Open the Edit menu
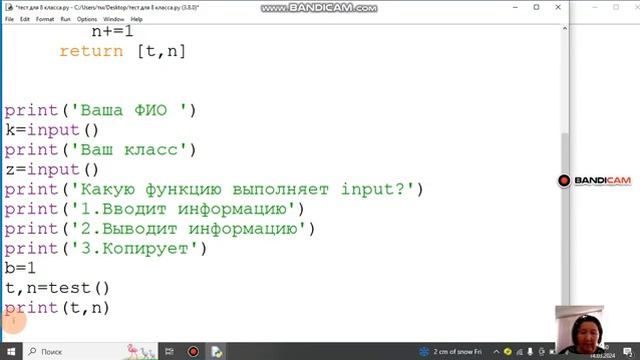Image resolution: width=640 pixels, height=360 pixels. (24, 19)
